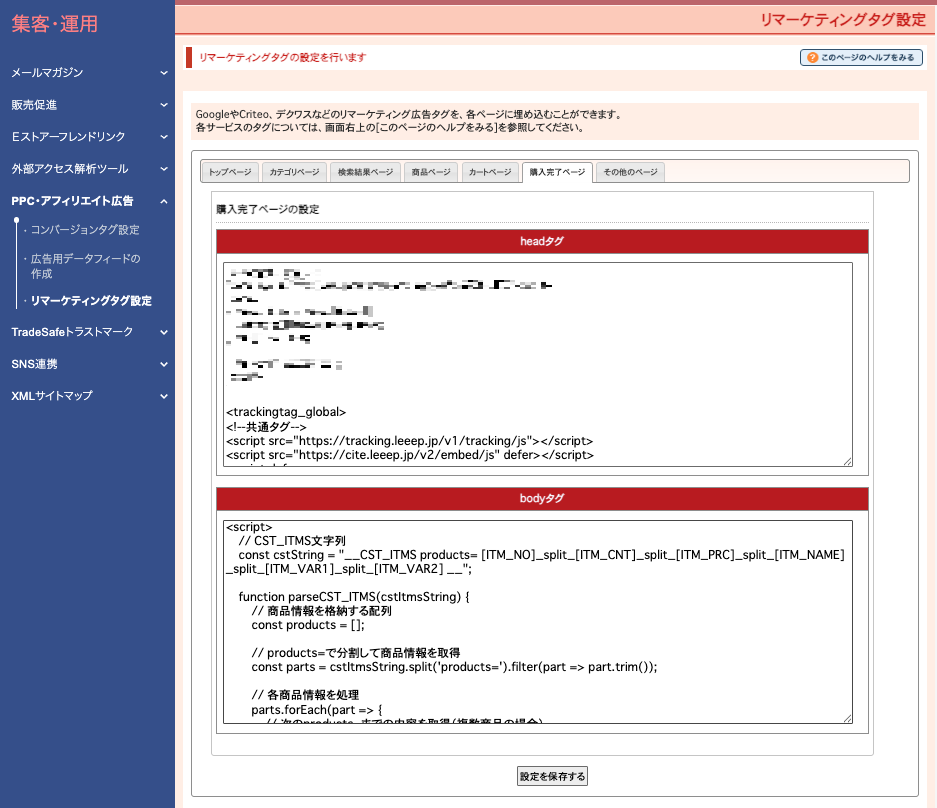Expand the TradeSafeトラストマーク chevron
This screenshot has height=808, width=937.
click(x=164, y=332)
